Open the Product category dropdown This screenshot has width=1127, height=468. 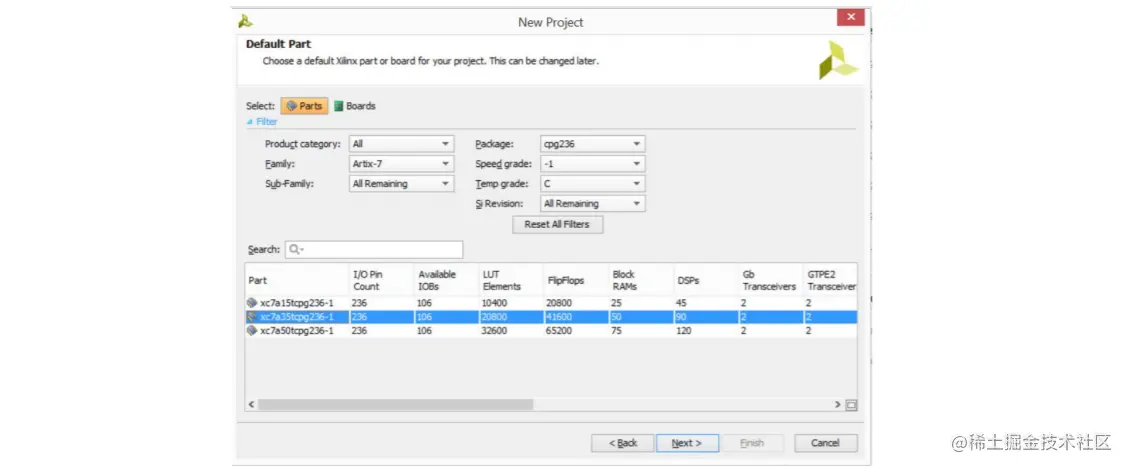401,144
